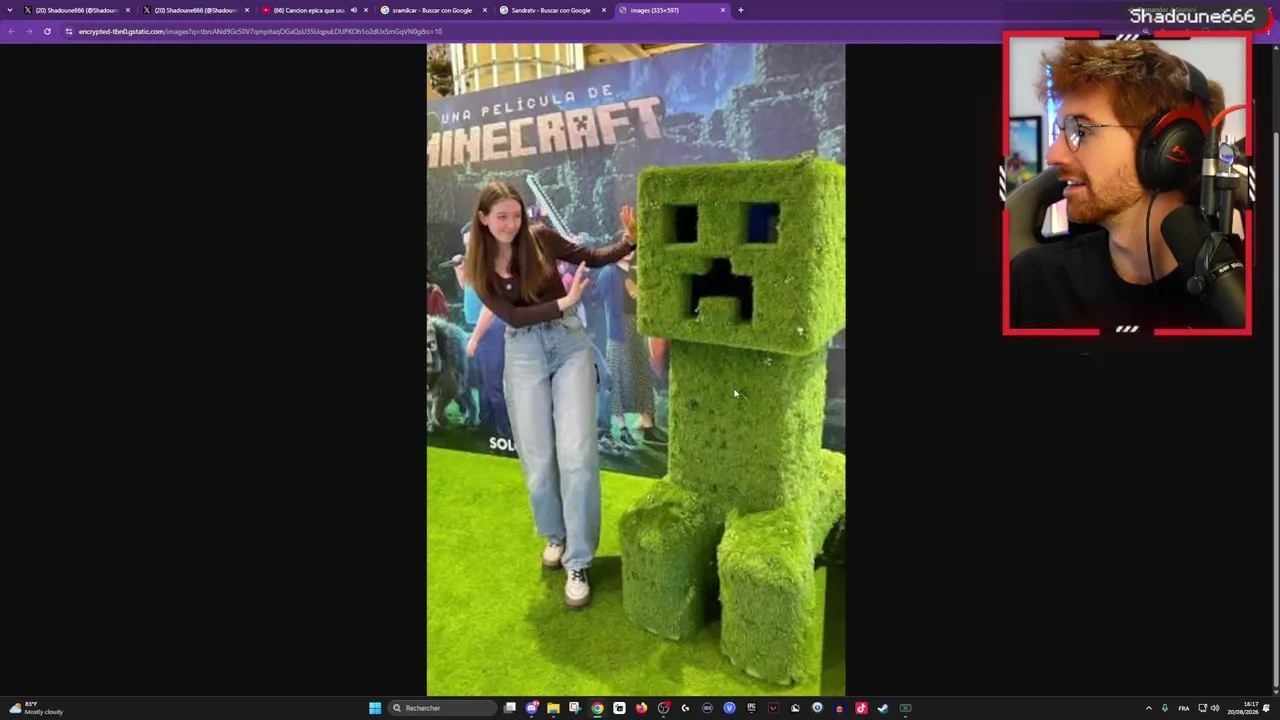Switch to the Sandratv Google search tab
This screenshot has width=1280, height=720.
pos(551,10)
